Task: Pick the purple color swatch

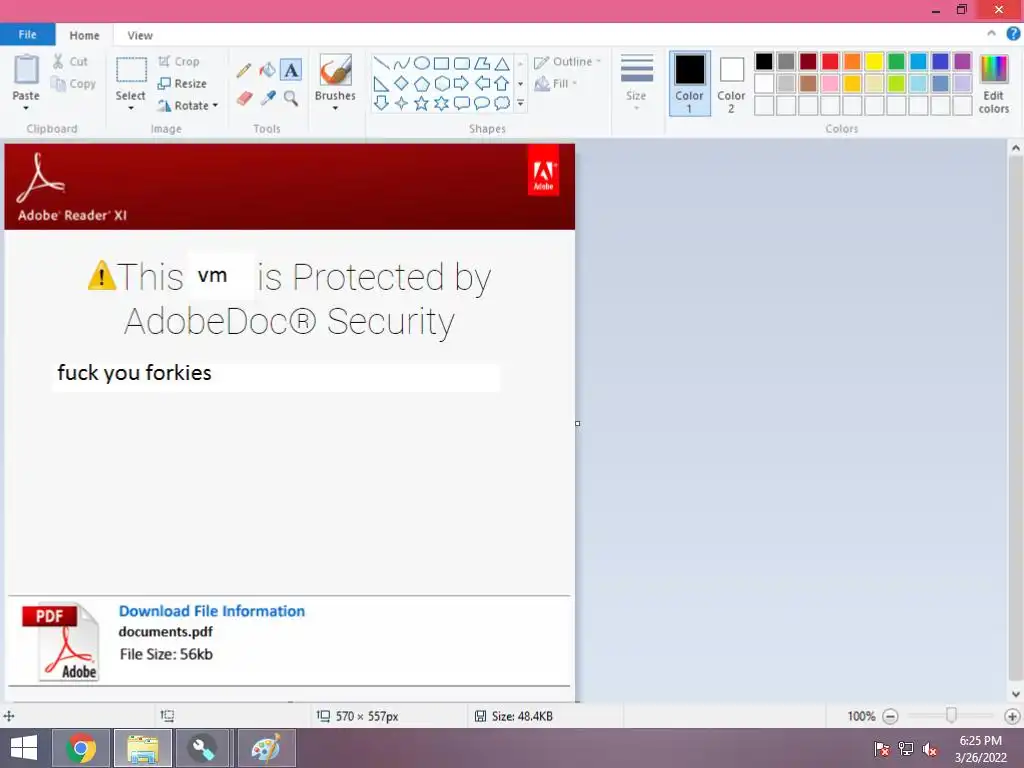Action: (962, 61)
